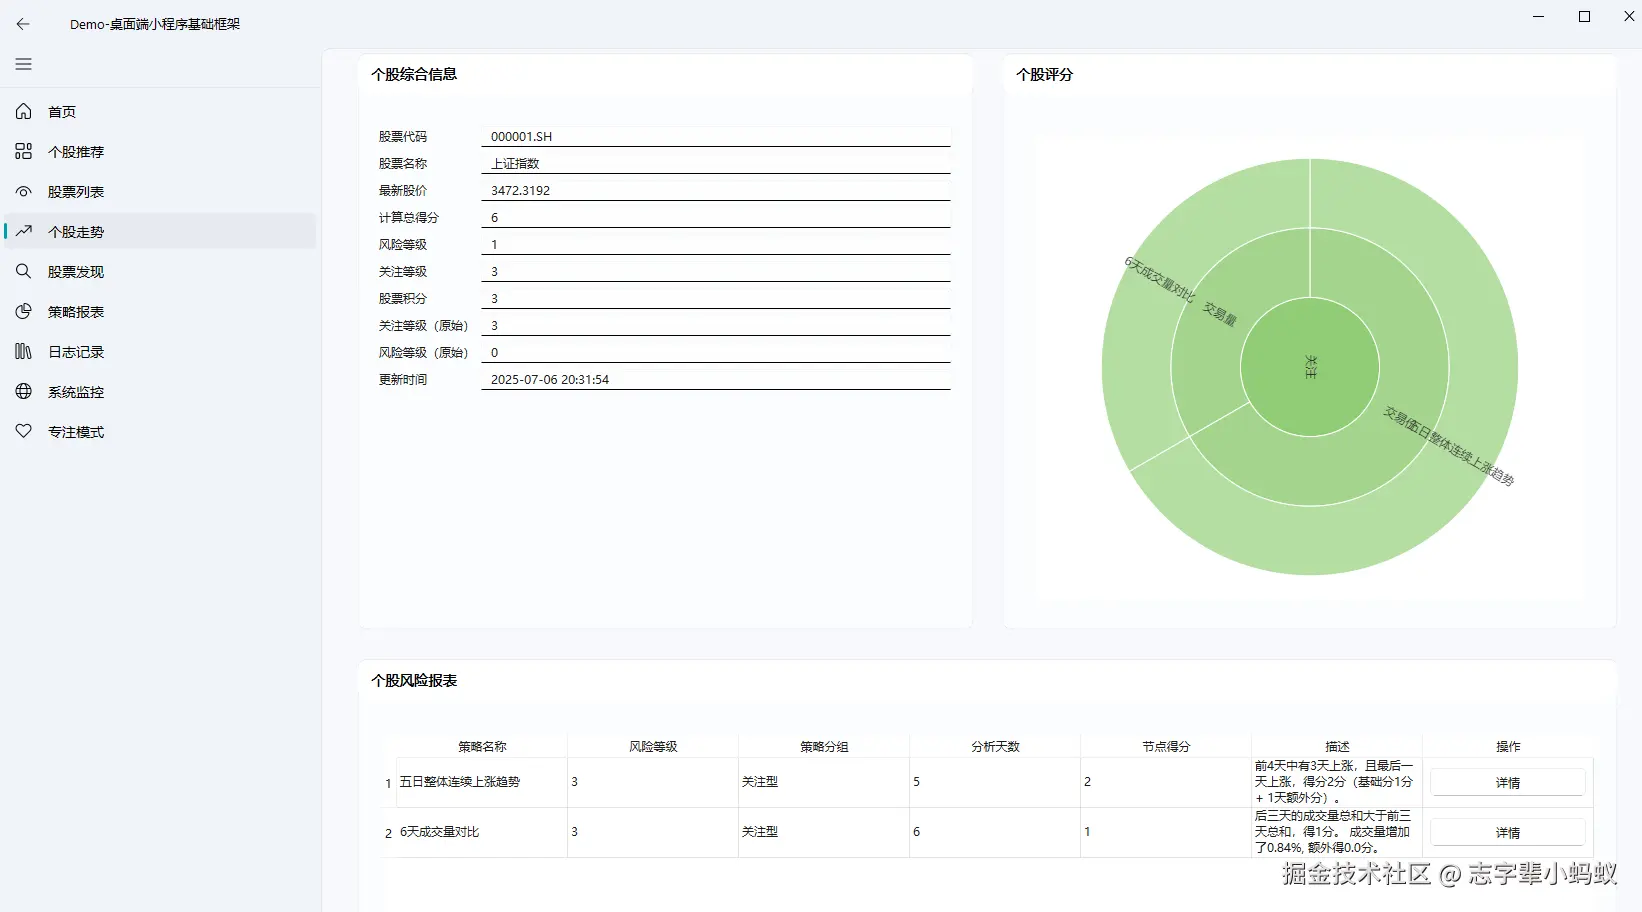Open 日志记录 navigation item
Viewport: 1642px width, 912px height.
(x=160, y=352)
